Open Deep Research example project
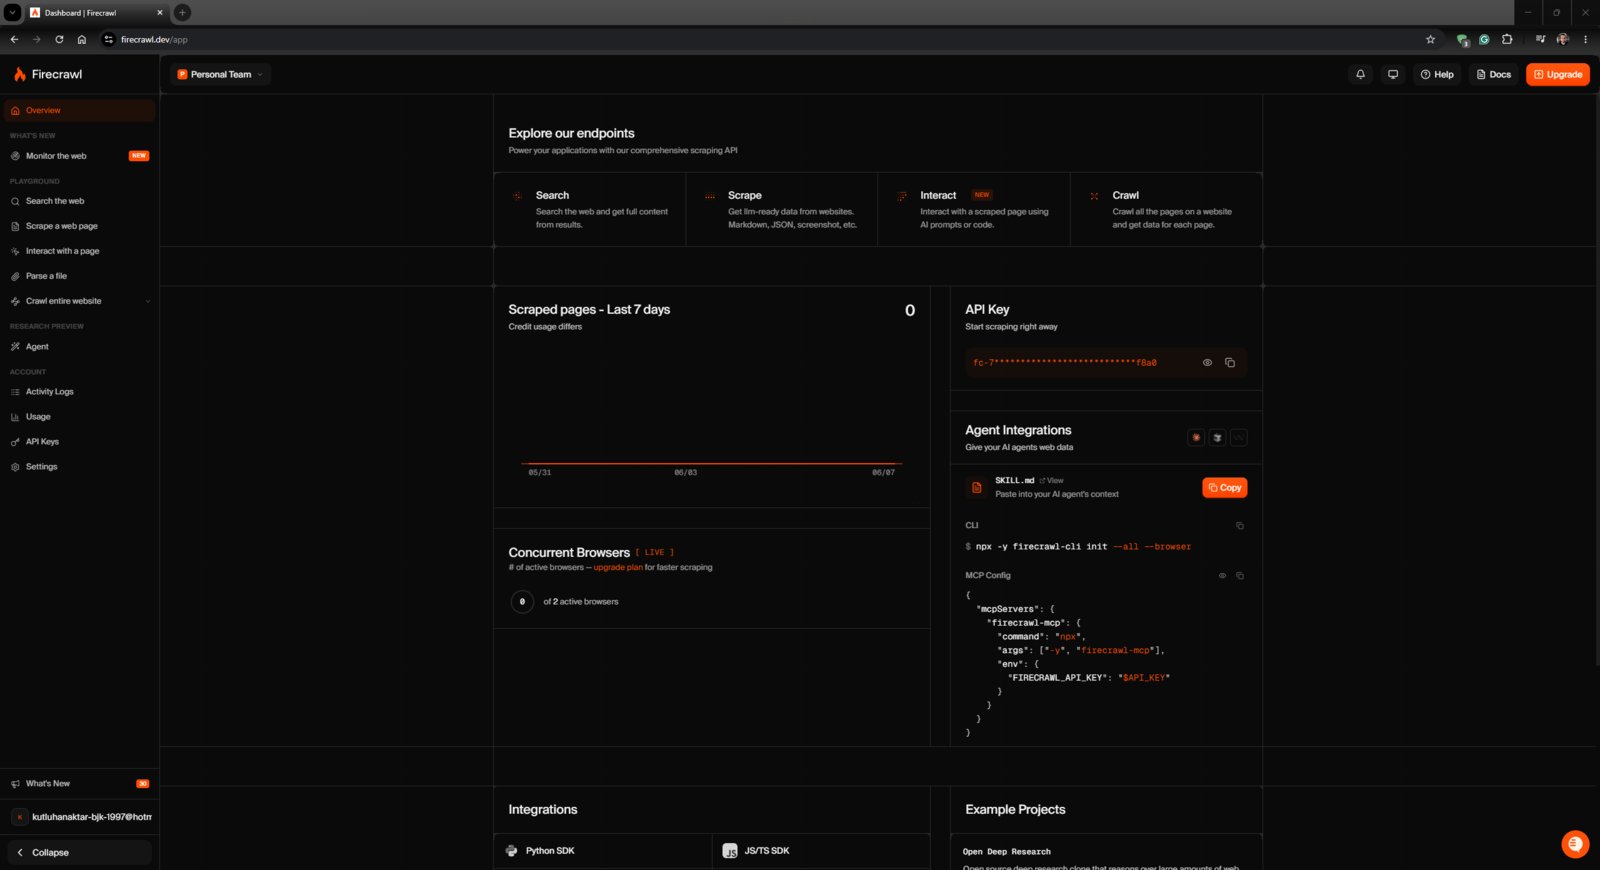Screen dimensions: 1600x870 tap(1106, 854)
